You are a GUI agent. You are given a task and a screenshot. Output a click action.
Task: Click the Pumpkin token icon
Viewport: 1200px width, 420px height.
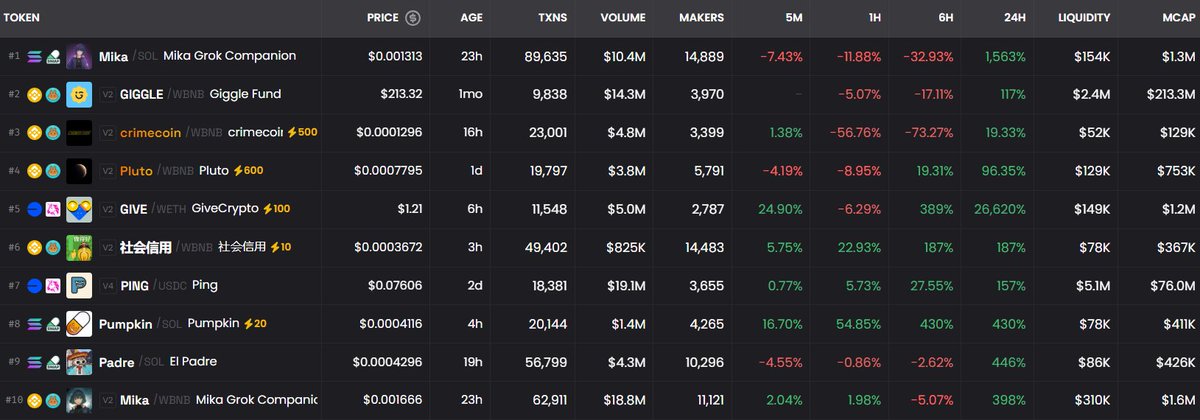pos(79,324)
